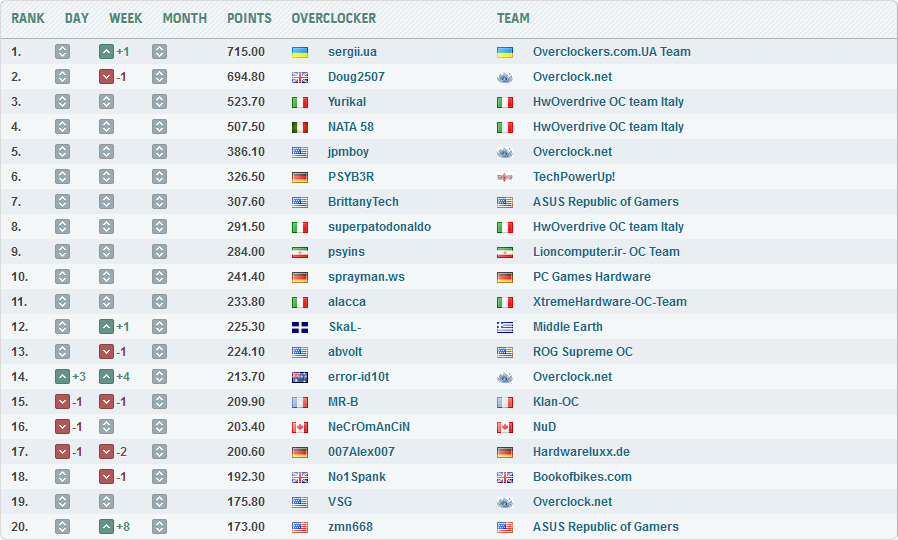Click the UK flag beside Doug2507
Viewport: 898px width, 540px height.
tap(299, 77)
